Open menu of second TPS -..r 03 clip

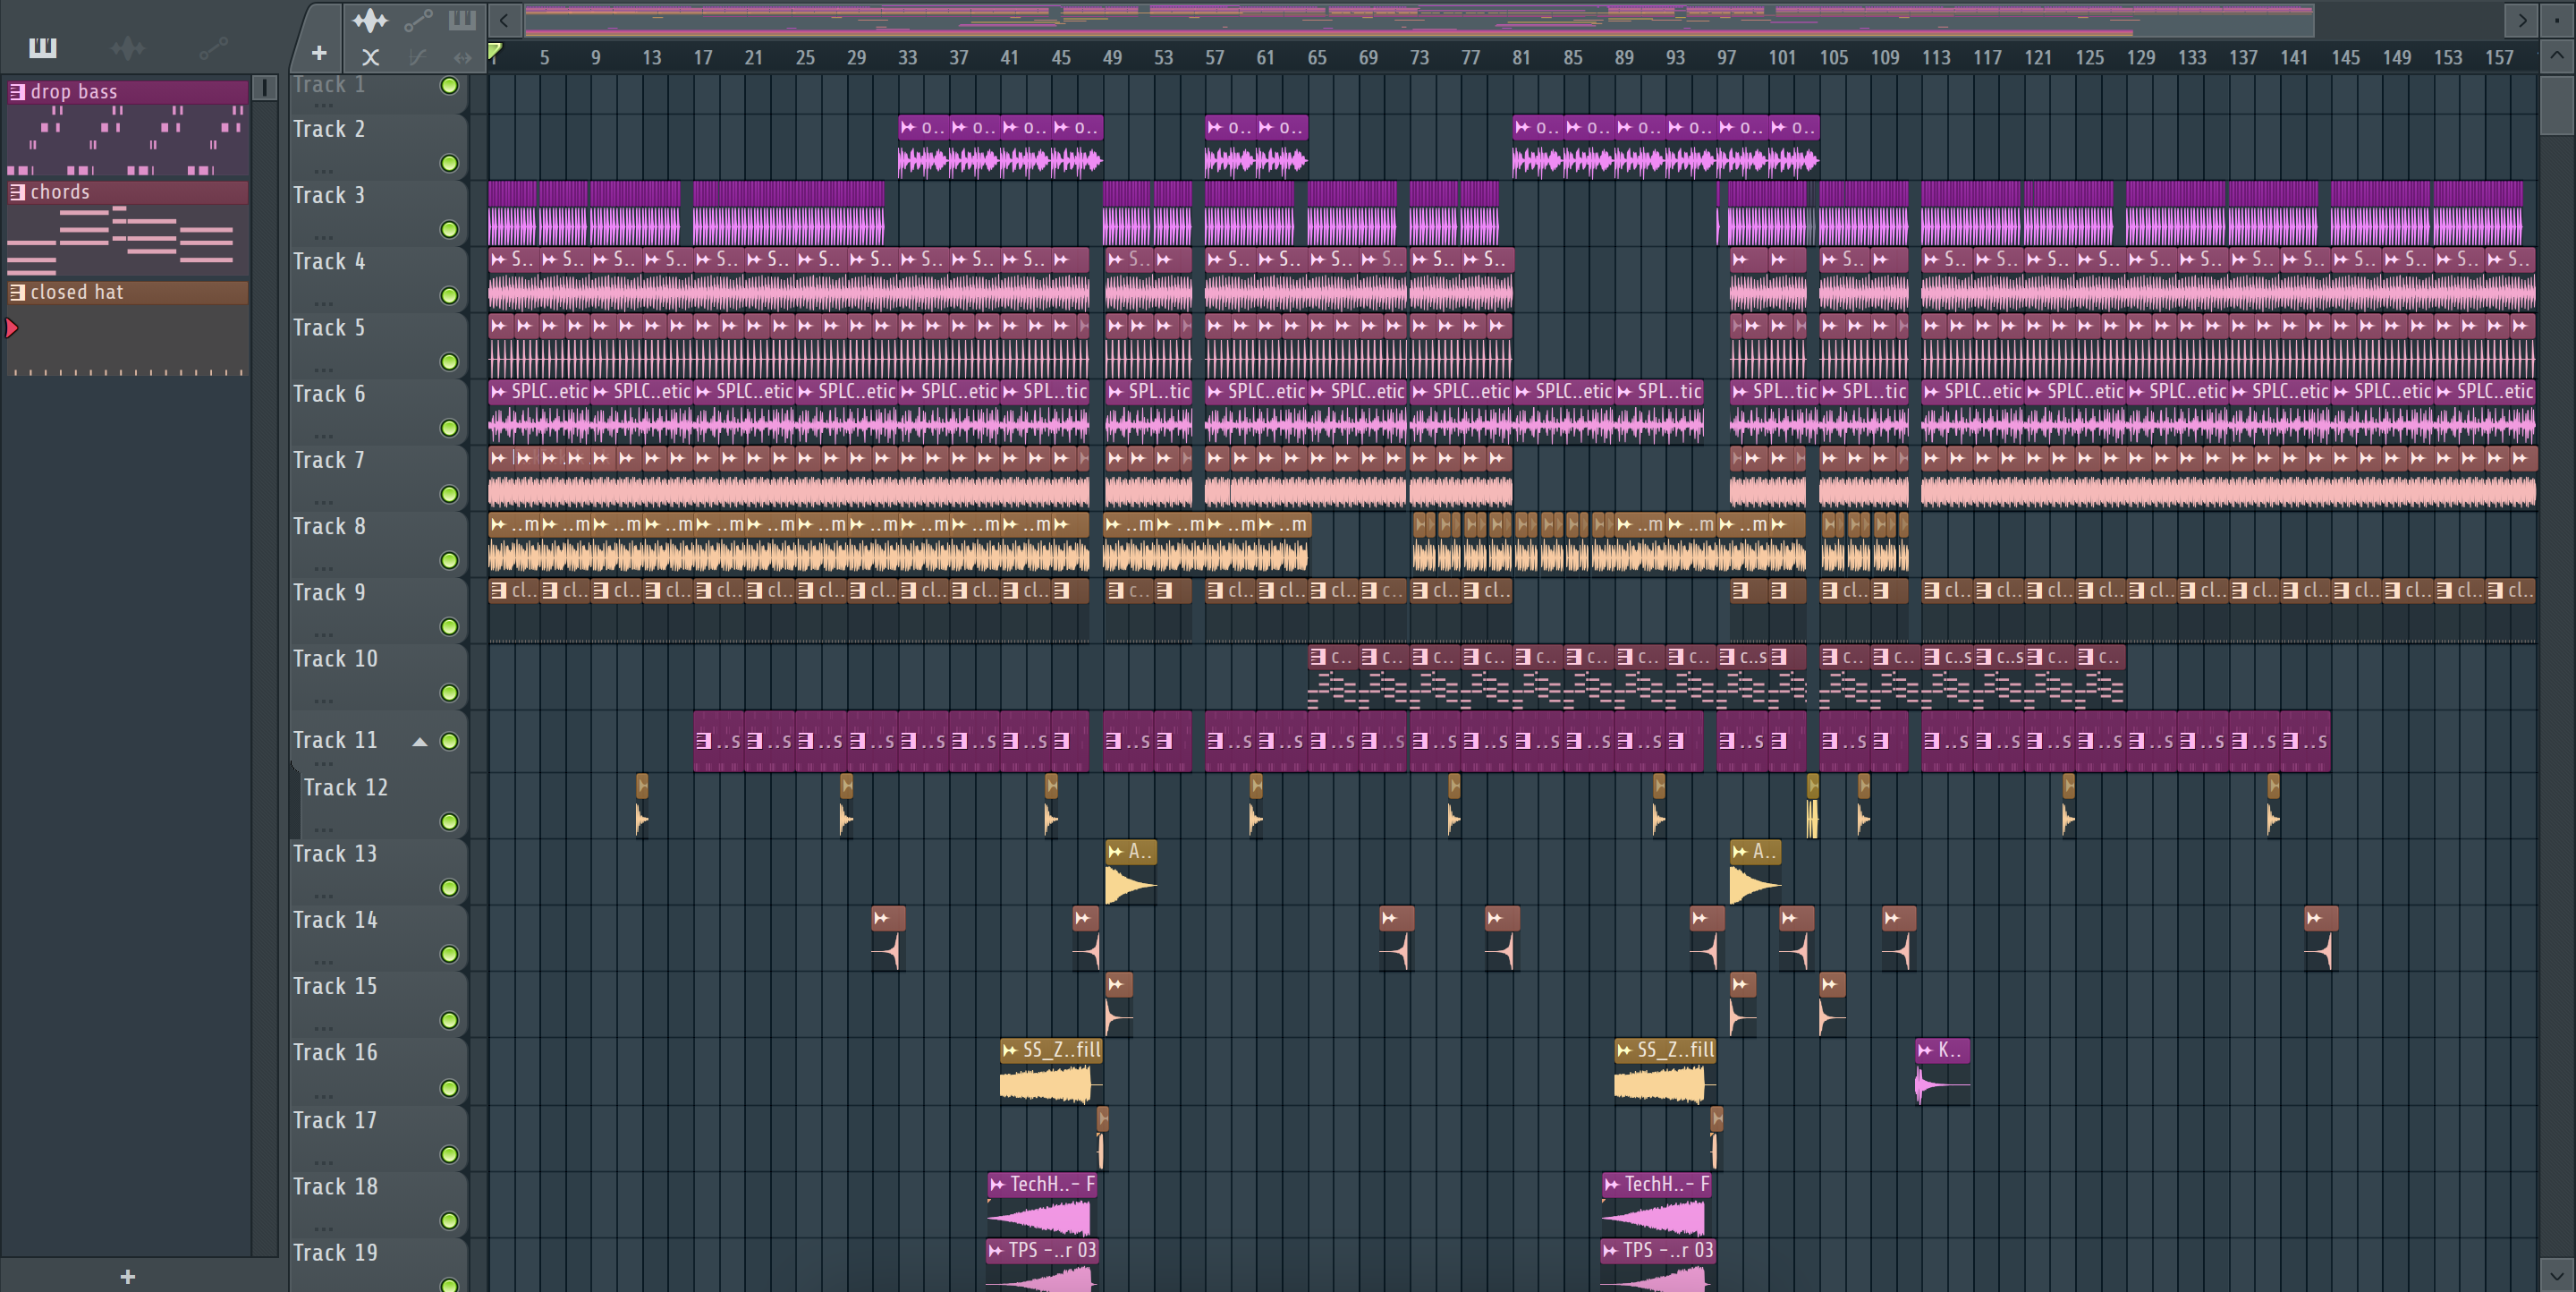1610,1250
